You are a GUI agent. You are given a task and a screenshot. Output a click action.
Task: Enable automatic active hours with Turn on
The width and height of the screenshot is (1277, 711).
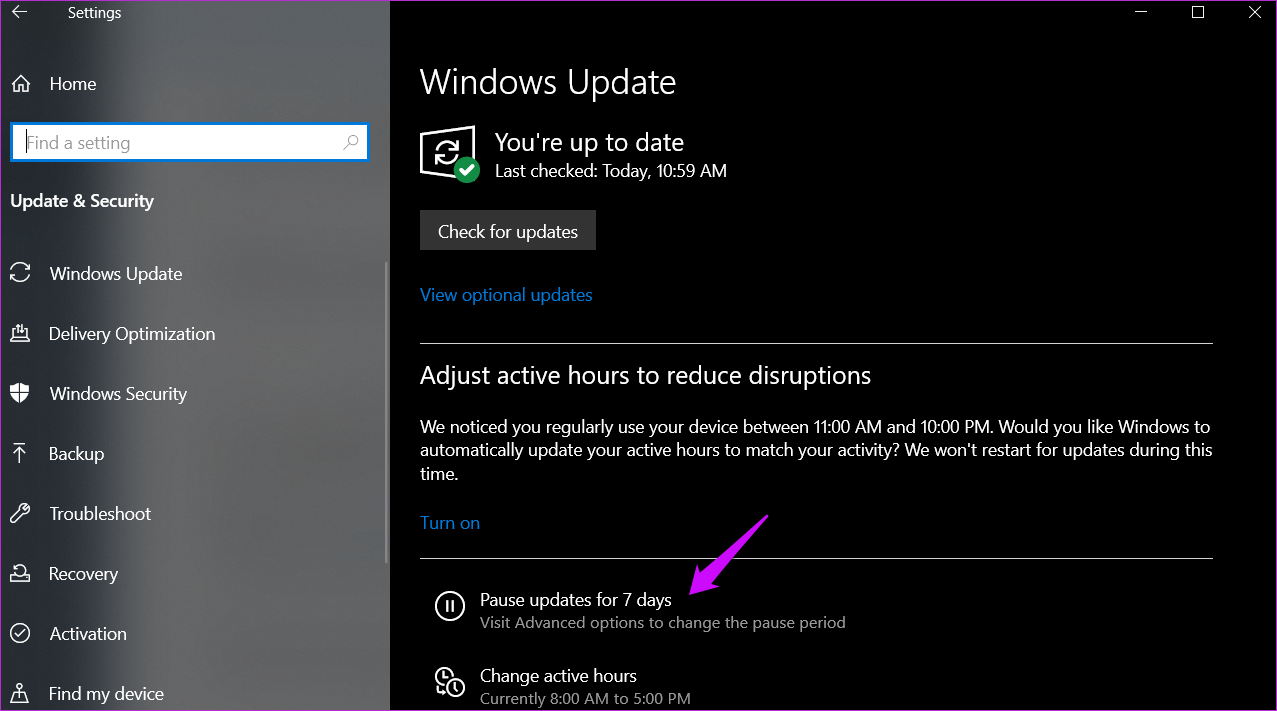click(x=449, y=522)
